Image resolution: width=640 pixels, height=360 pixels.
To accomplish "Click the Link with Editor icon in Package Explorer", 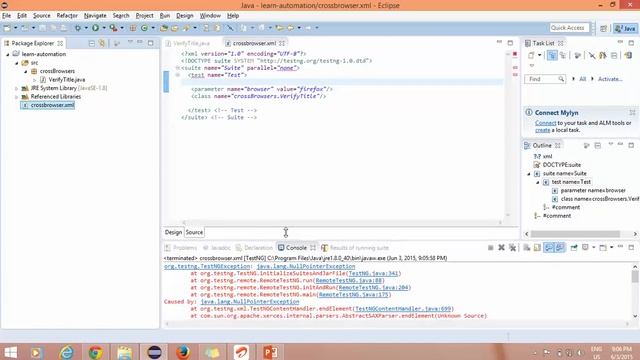I will click(x=102, y=43).
